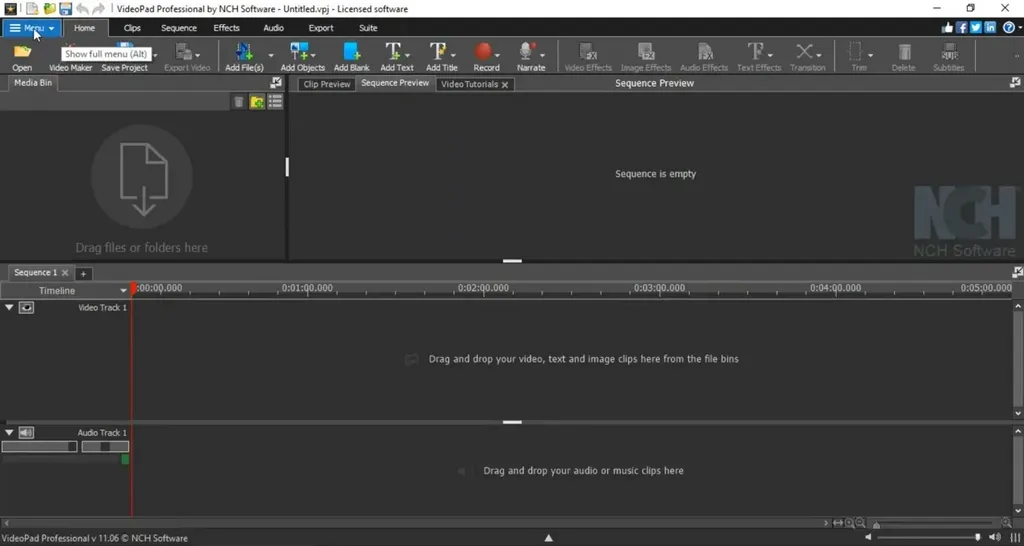Close the Sequence 1 tab
The width and height of the screenshot is (1024, 546).
coord(65,273)
